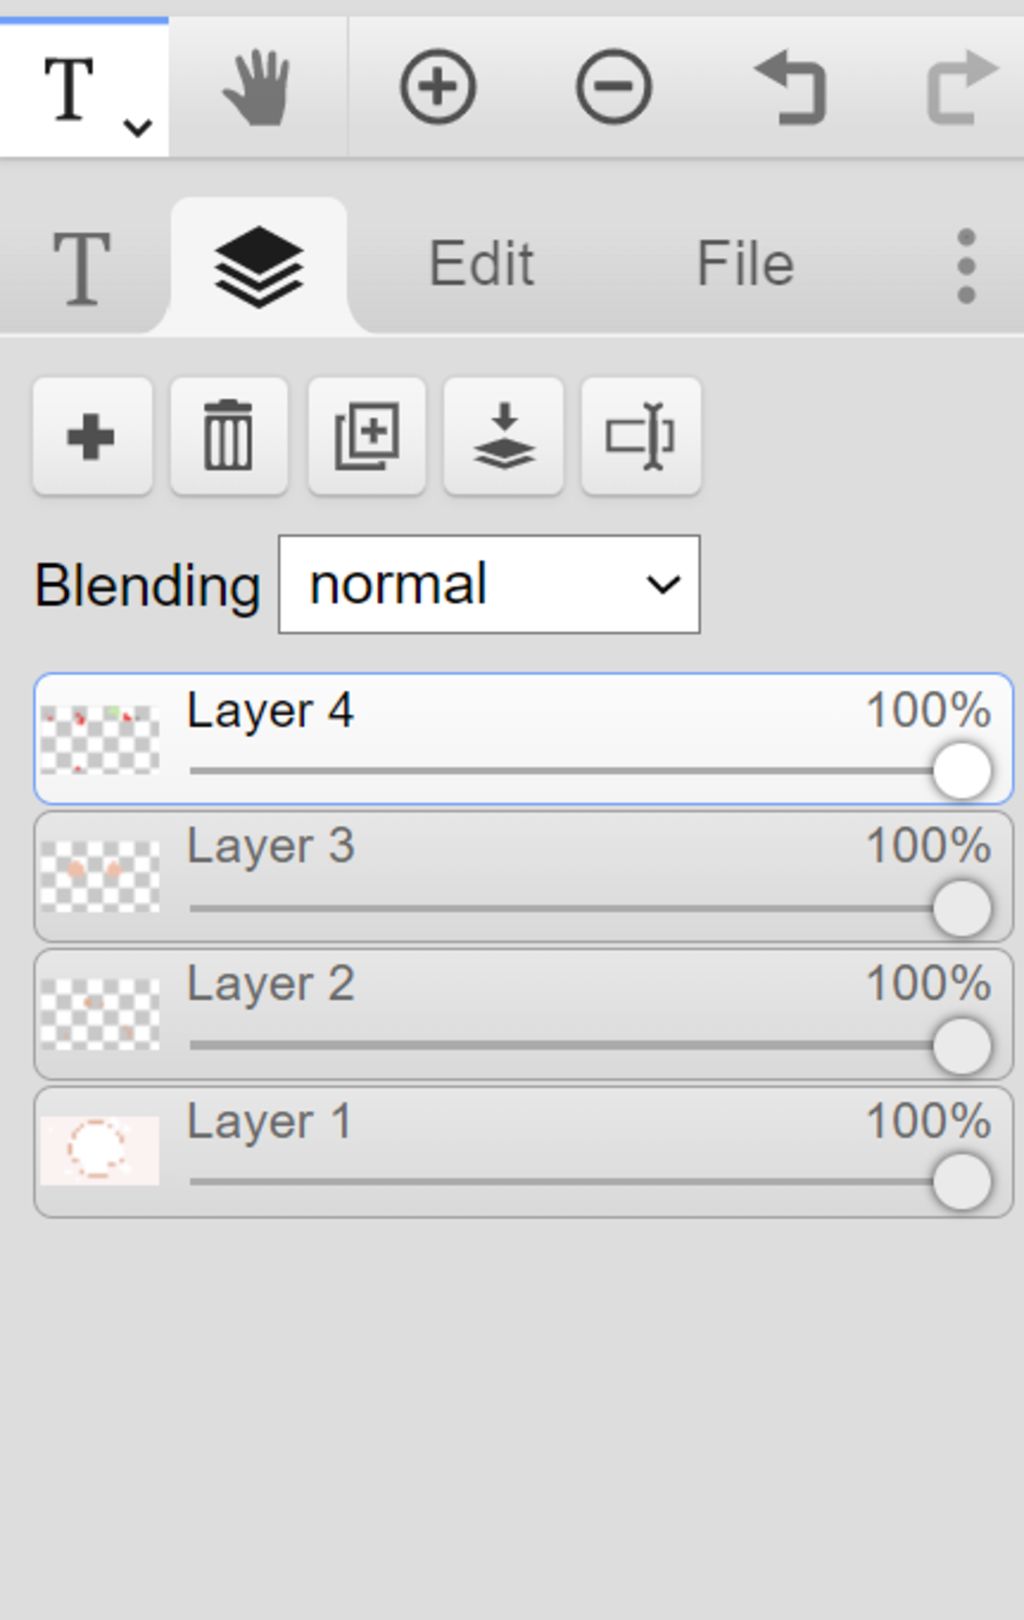The width and height of the screenshot is (1024, 1620).
Task: Add a new layer with the plus button
Action: 92,436
